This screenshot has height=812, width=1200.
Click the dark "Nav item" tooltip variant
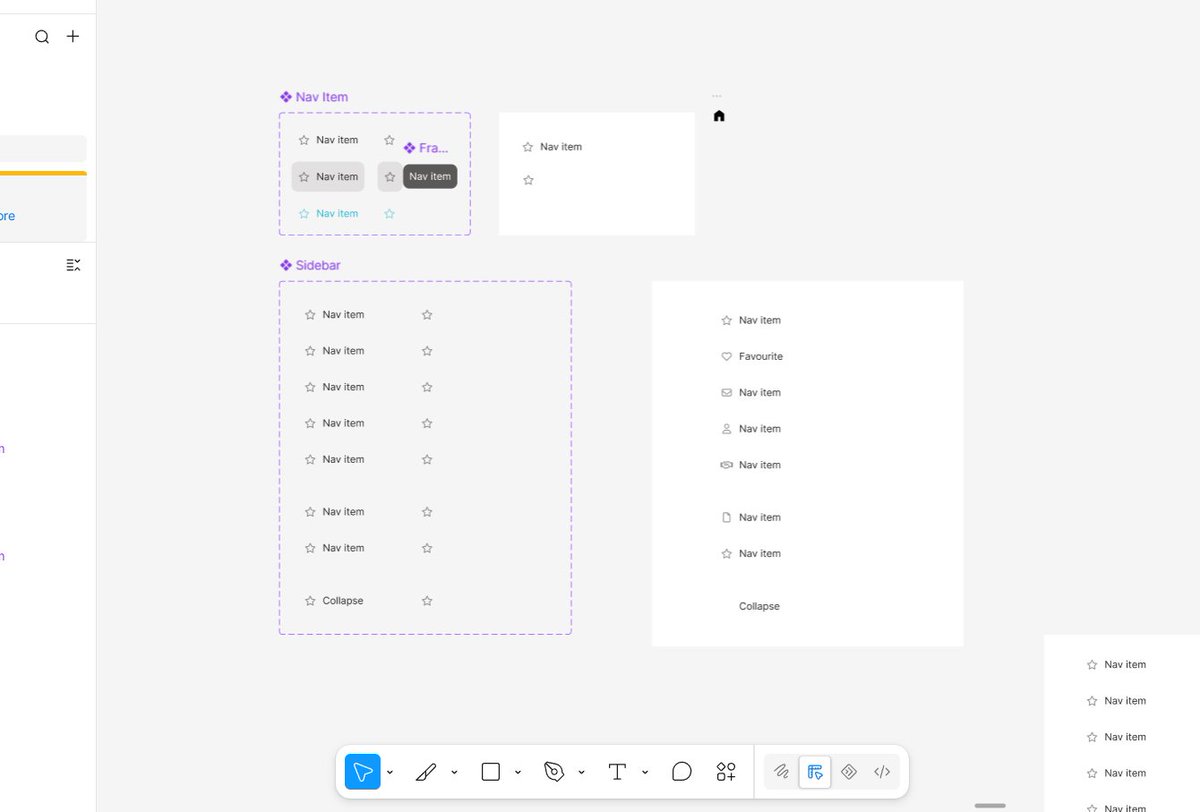(x=430, y=176)
